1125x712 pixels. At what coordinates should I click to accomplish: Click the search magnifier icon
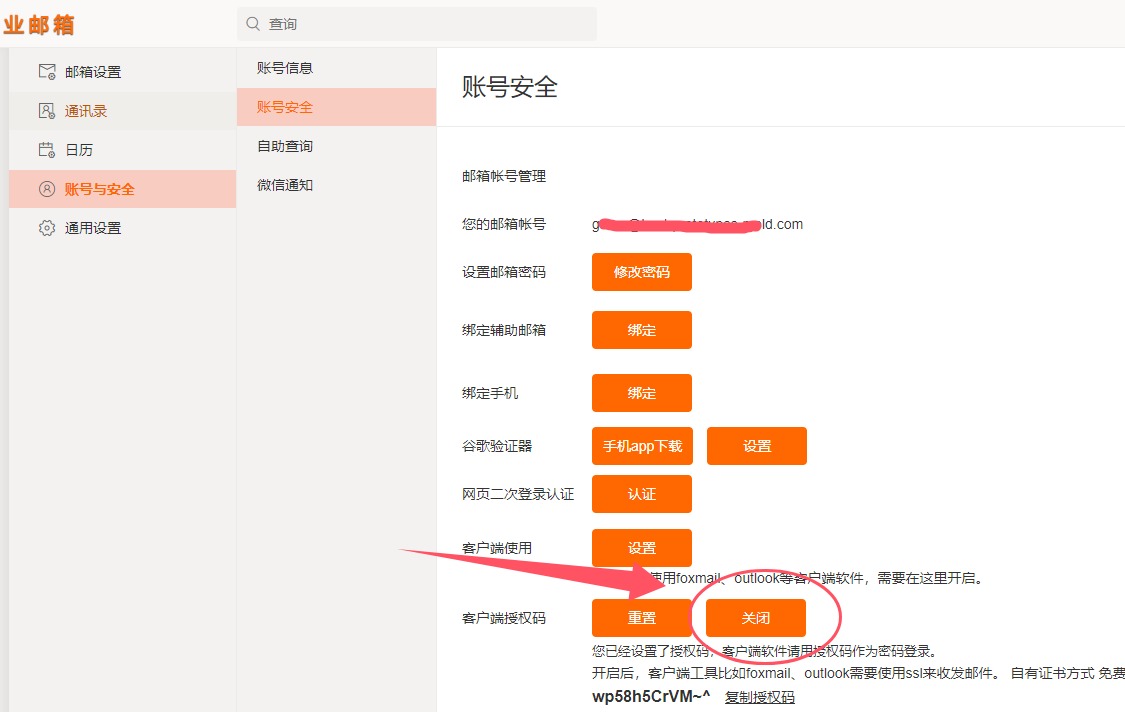click(x=253, y=24)
